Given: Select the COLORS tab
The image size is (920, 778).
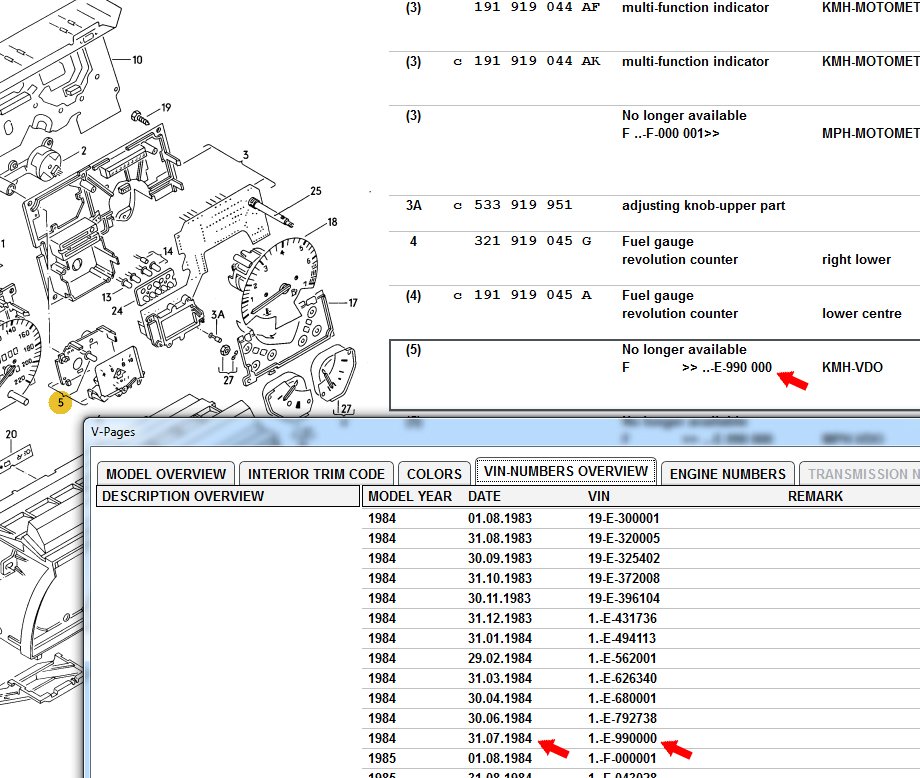Looking at the screenshot, I should pos(434,473).
